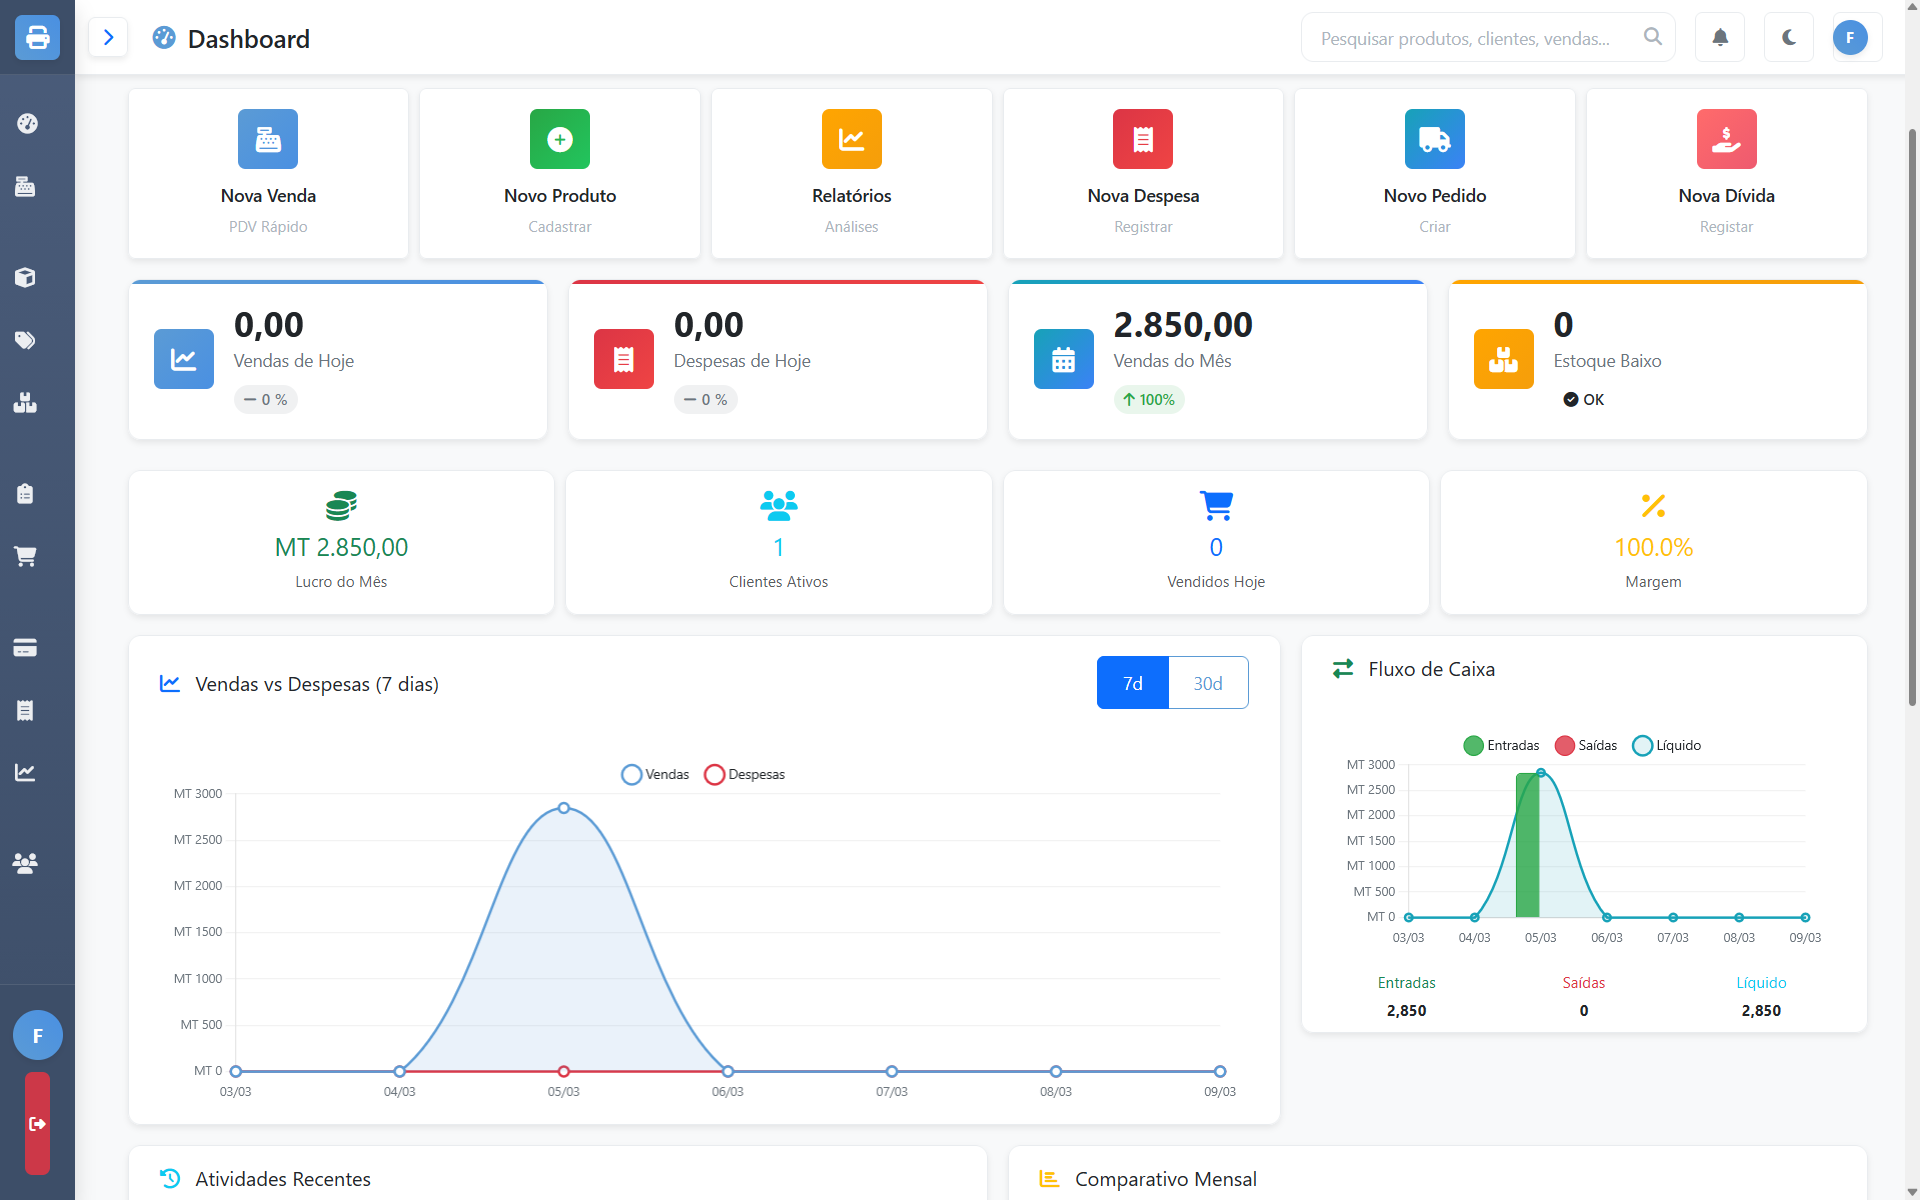1920x1200 pixels.
Task: Click the tags icon in sidebar
Action: [26, 340]
